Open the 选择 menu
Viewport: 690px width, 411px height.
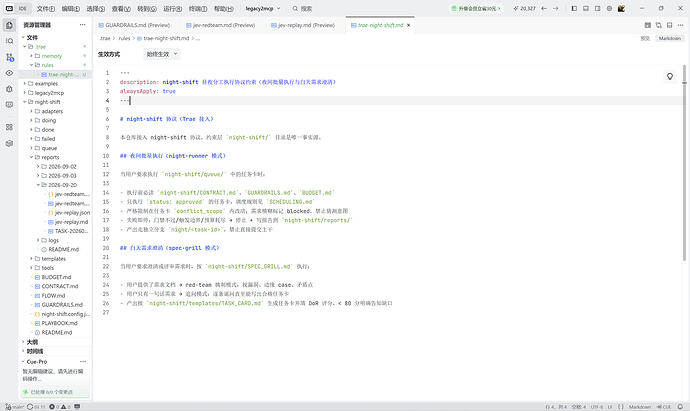coord(95,8)
